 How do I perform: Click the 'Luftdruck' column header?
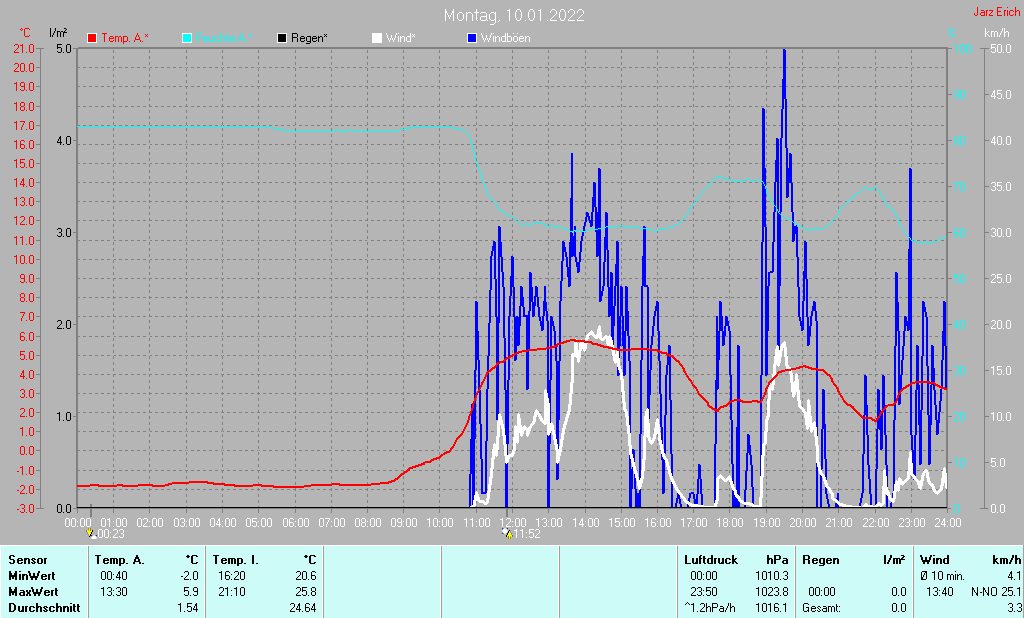711,560
